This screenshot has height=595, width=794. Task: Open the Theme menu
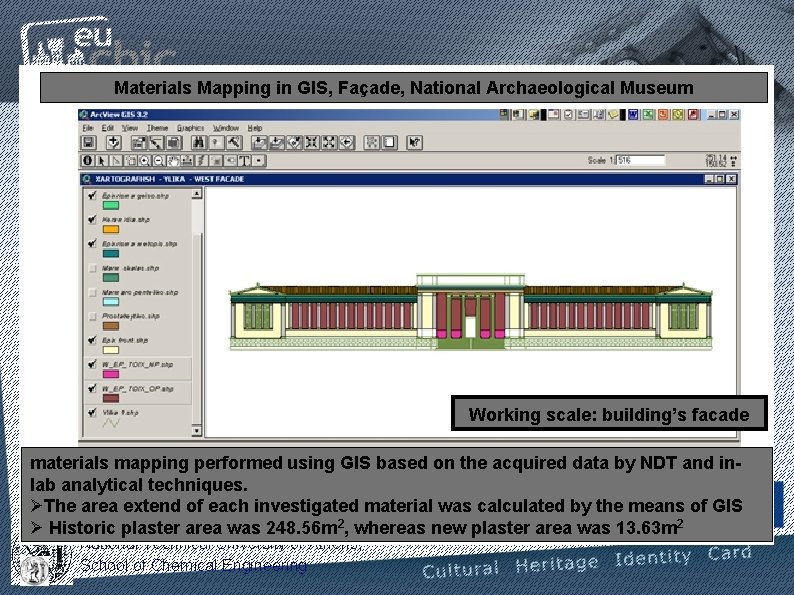pos(157,128)
